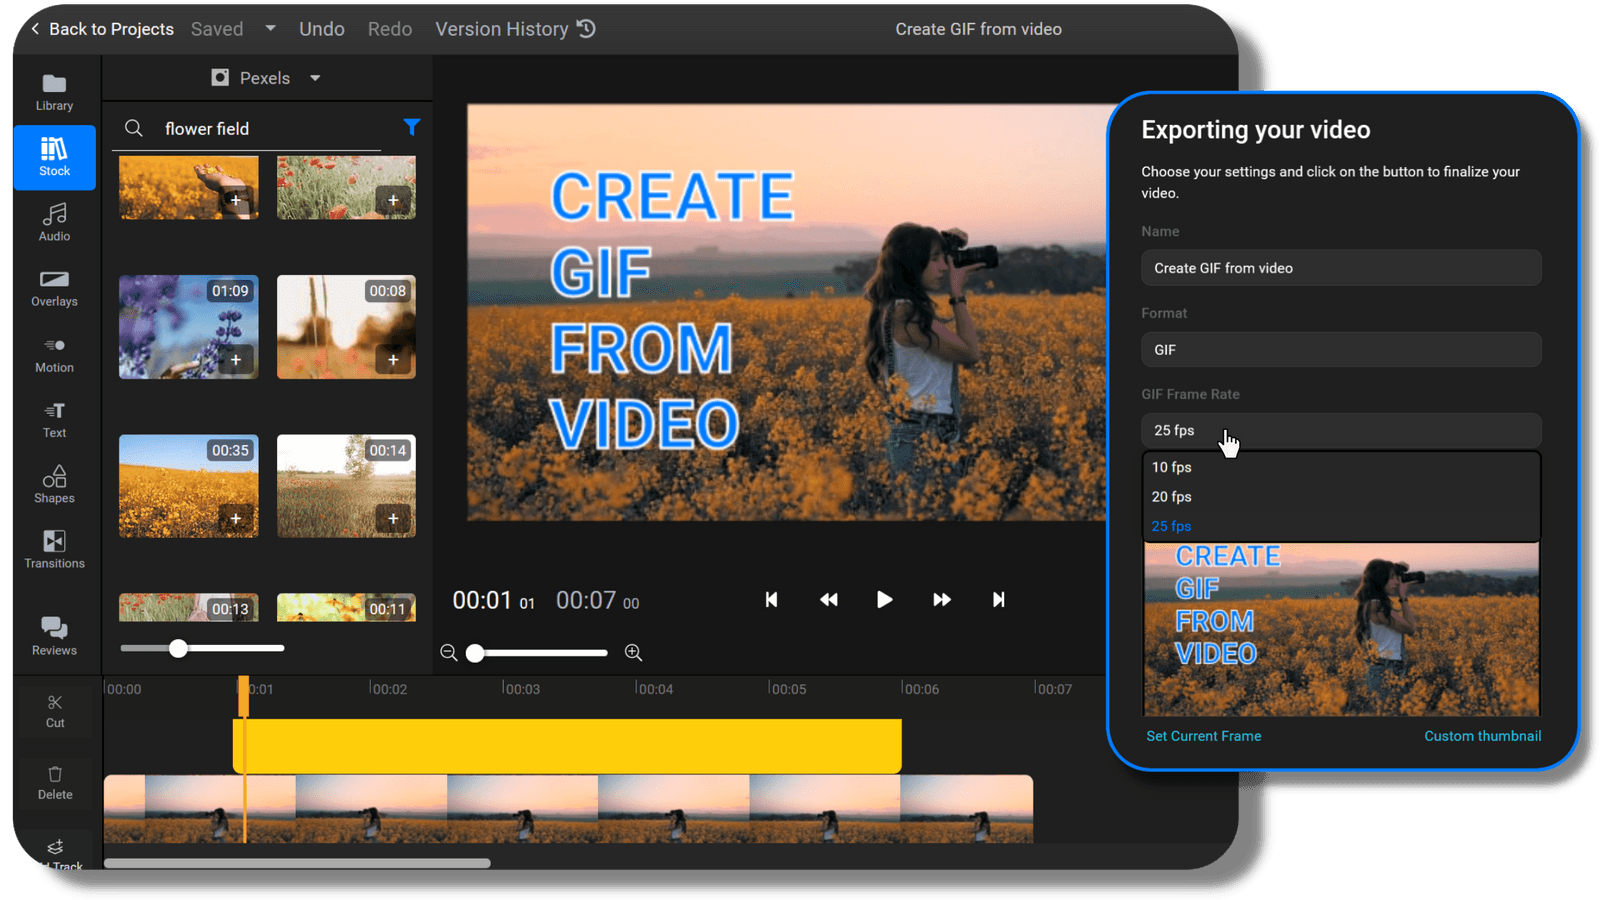Select the Text tool in sidebar
This screenshot has width=1600, height=900.
[x=54, y=420]
